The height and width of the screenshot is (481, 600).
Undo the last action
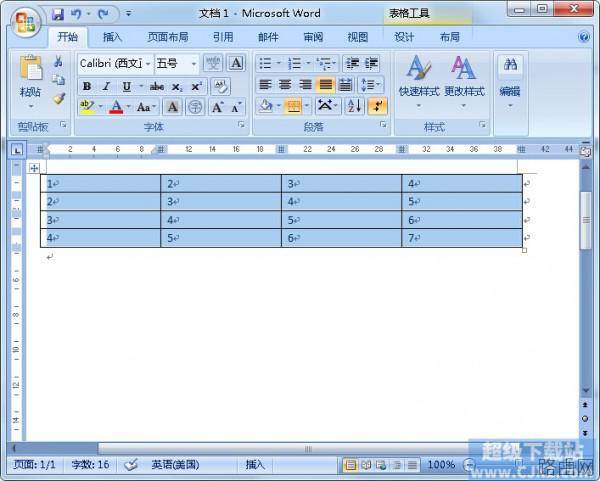click(x=76, y=15)
